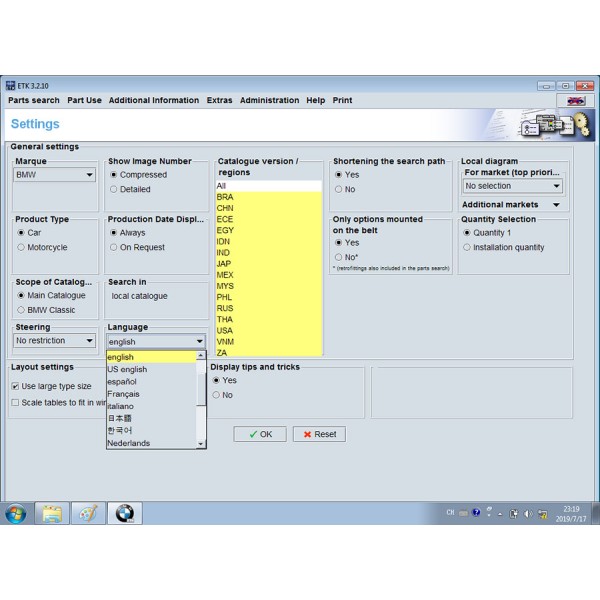Open the Marque BMW dropdown

coord(54,175)
